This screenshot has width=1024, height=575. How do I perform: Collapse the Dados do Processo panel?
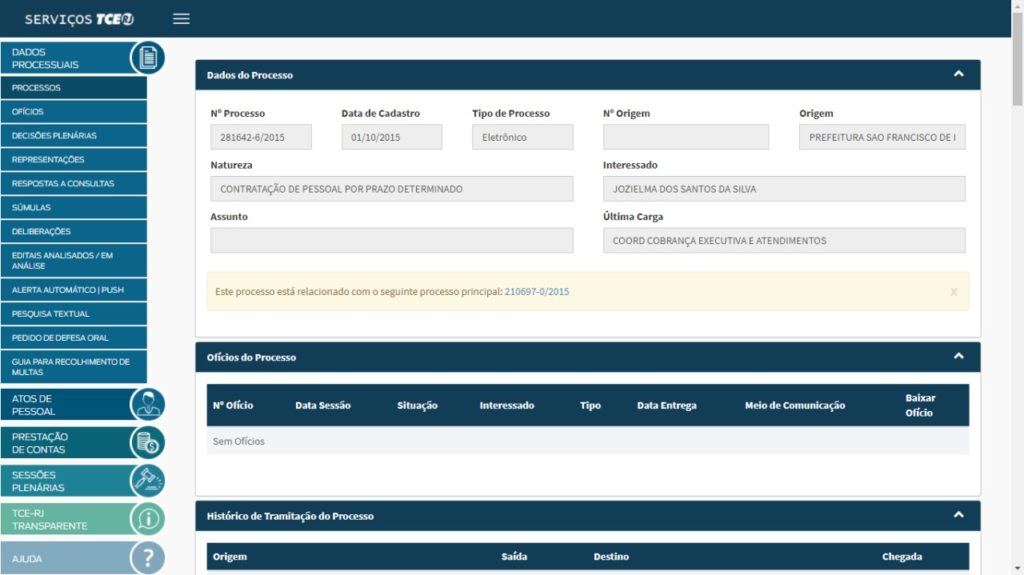[958, 74]
